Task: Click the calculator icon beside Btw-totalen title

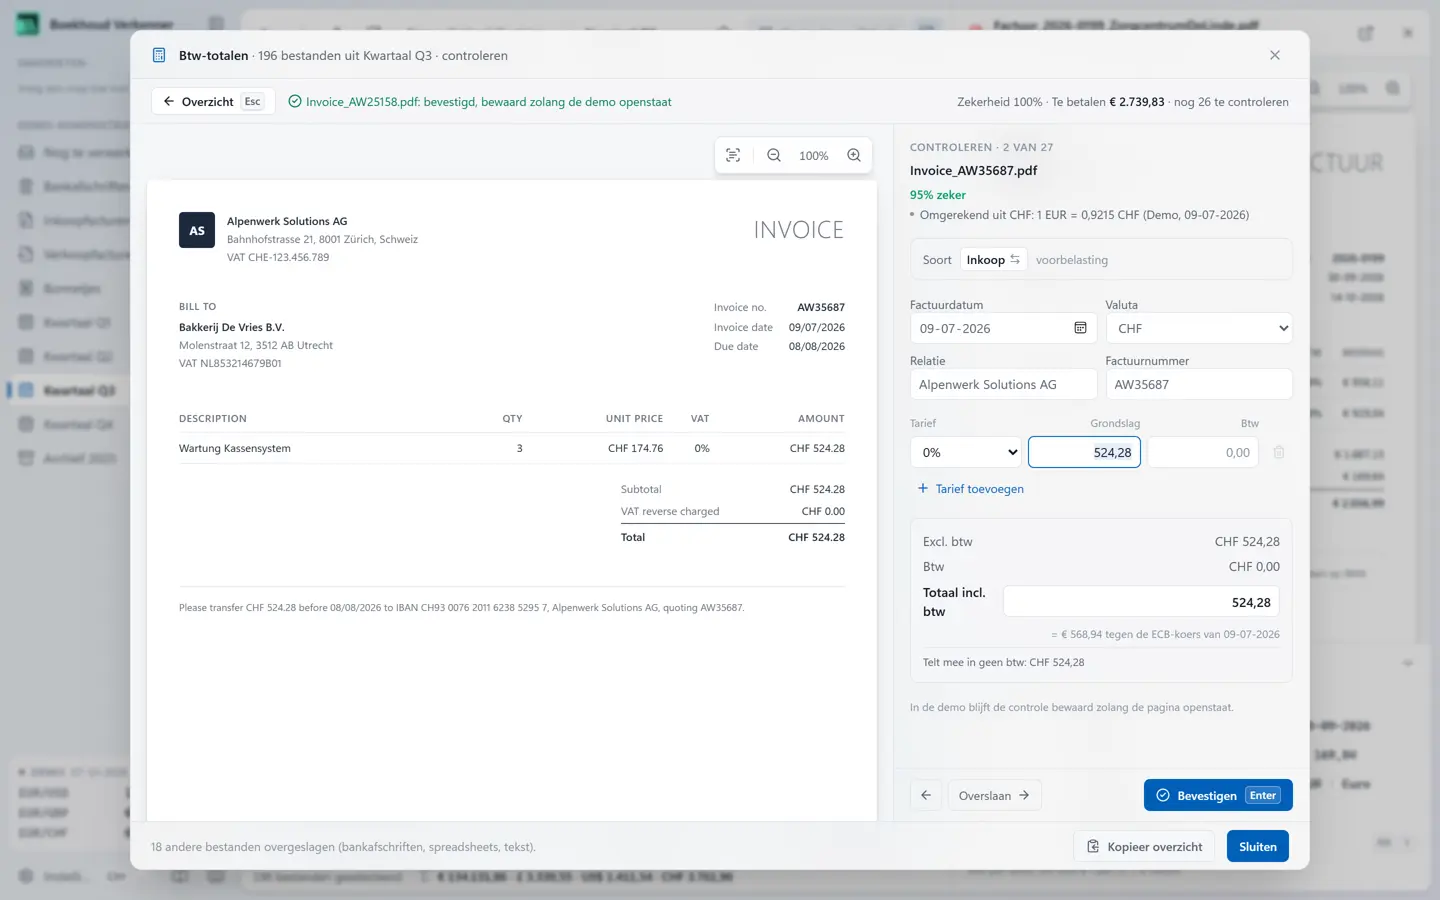Action: tap(159, 55)
